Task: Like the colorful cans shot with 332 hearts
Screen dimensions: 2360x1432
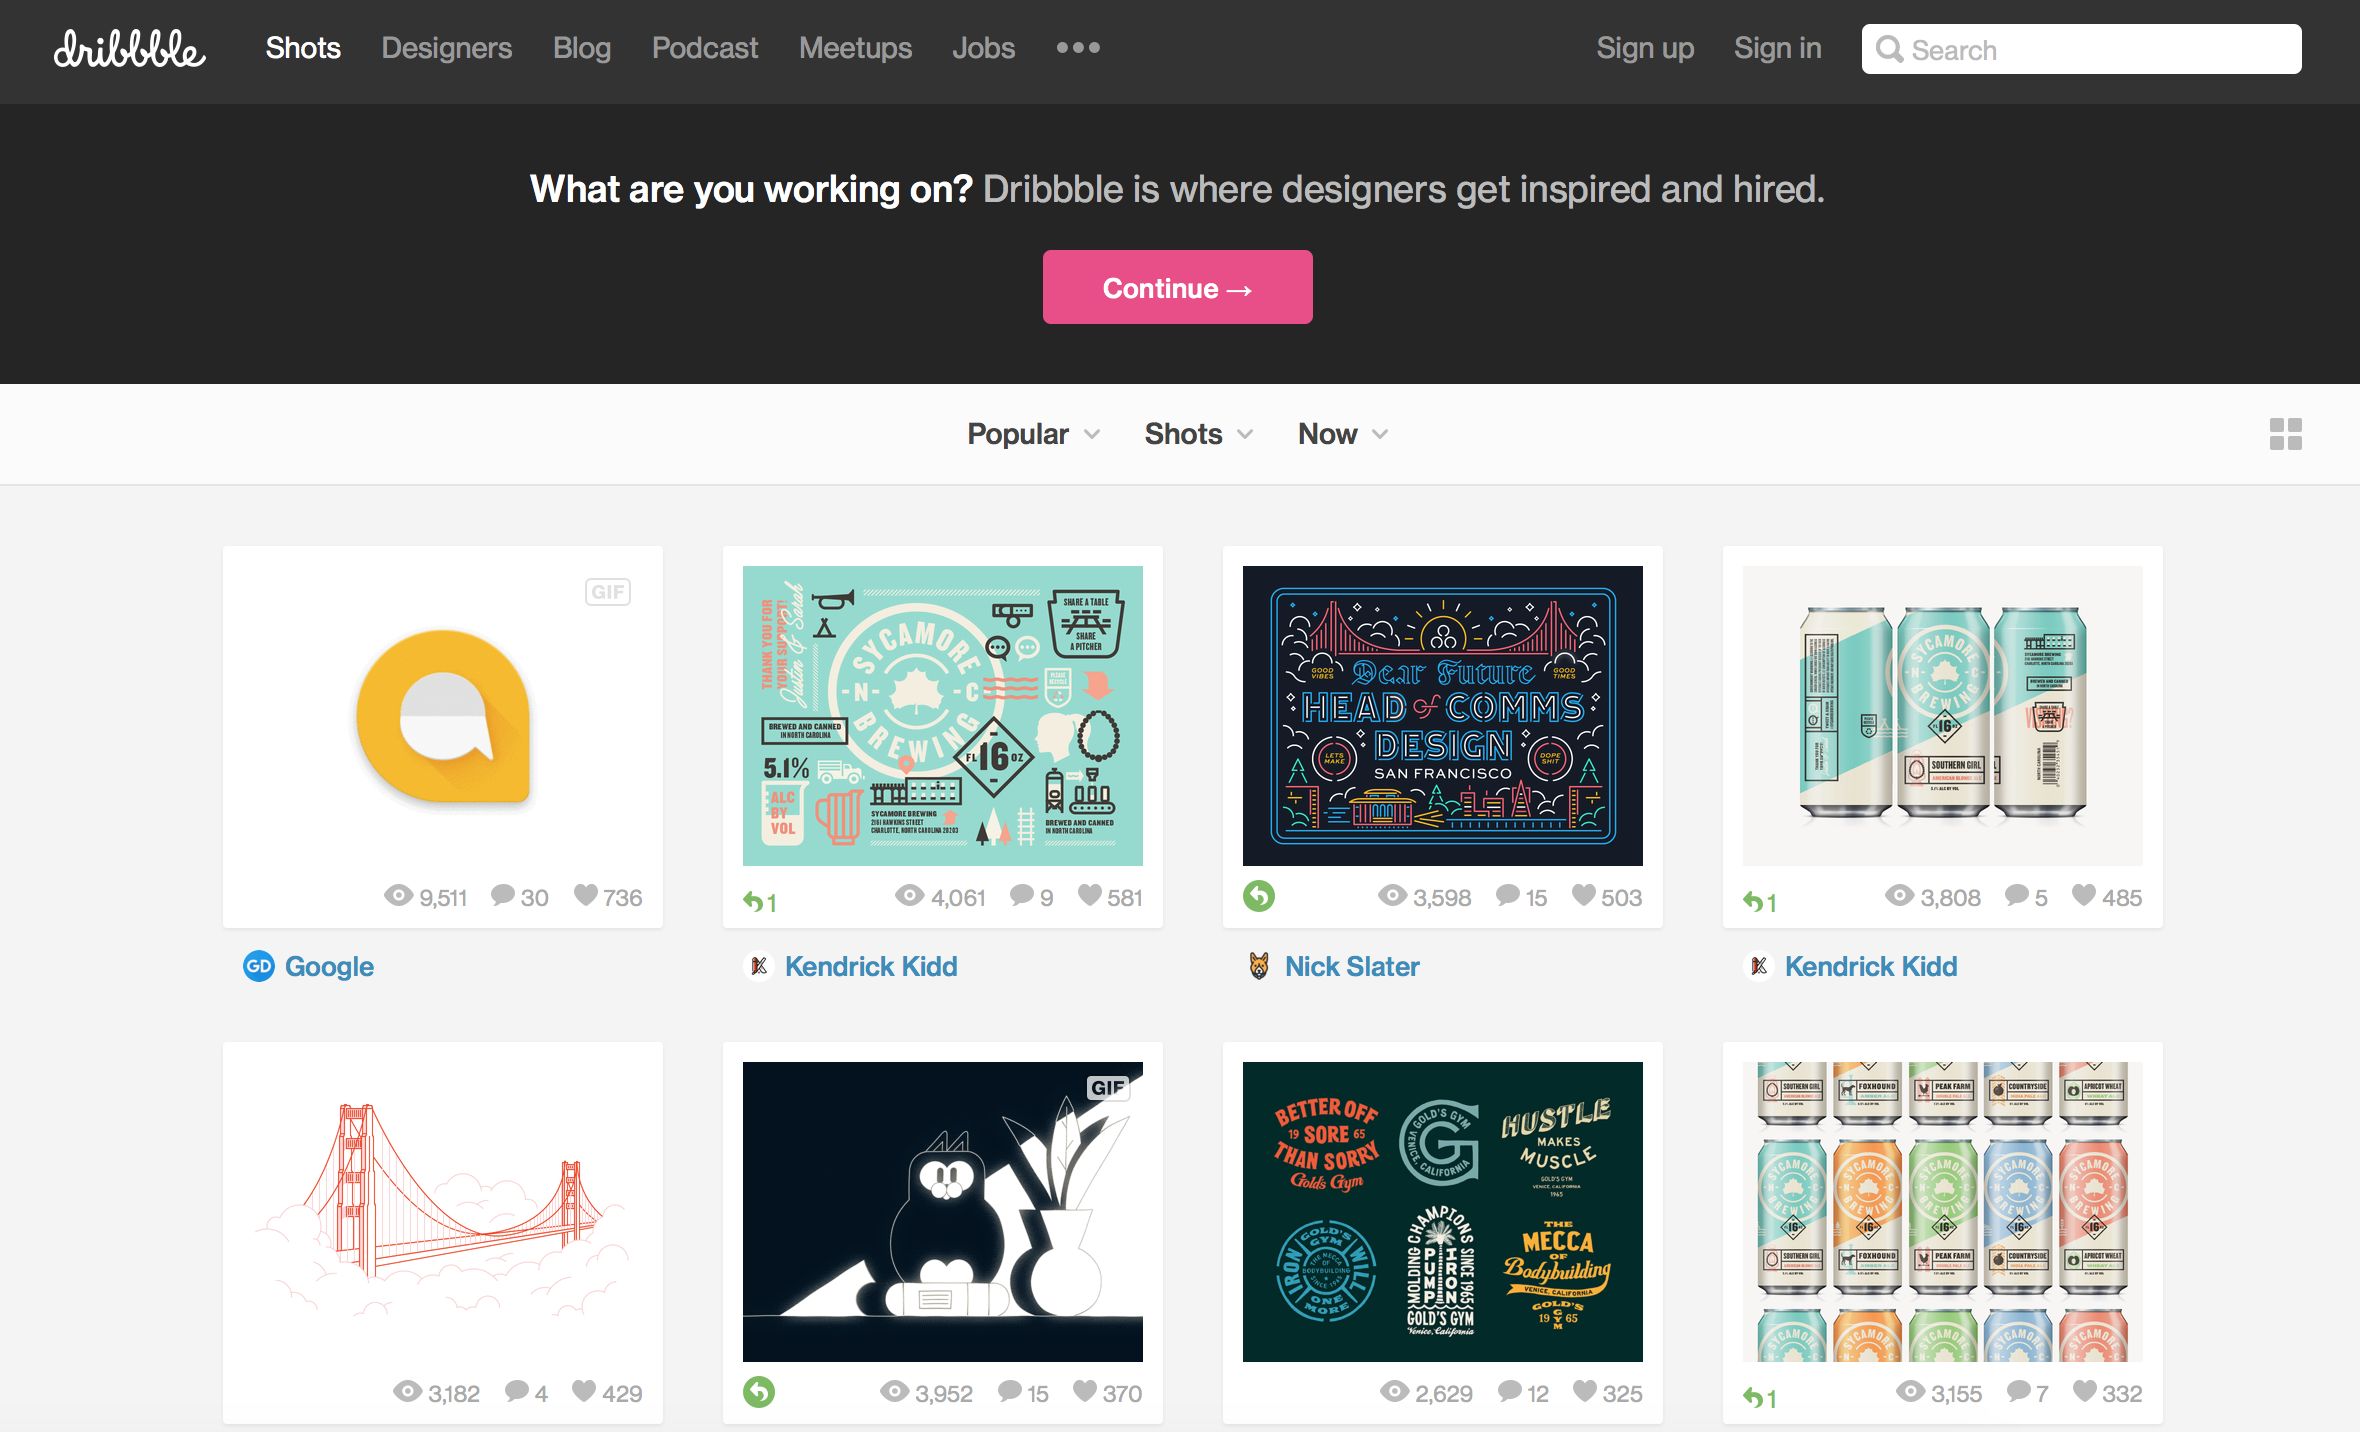Action: [x=2085, y=1390]
